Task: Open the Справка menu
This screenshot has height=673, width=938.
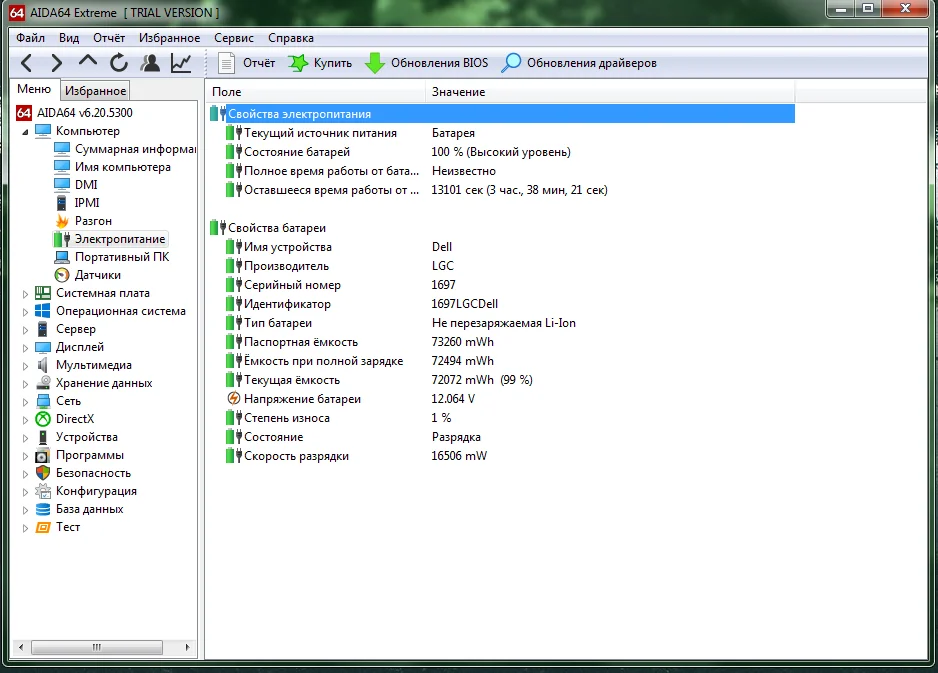Action: pos(291,38)
